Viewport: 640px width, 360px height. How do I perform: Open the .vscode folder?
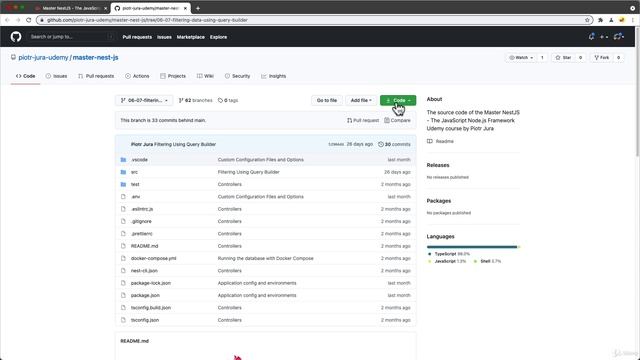click(139, 160)
